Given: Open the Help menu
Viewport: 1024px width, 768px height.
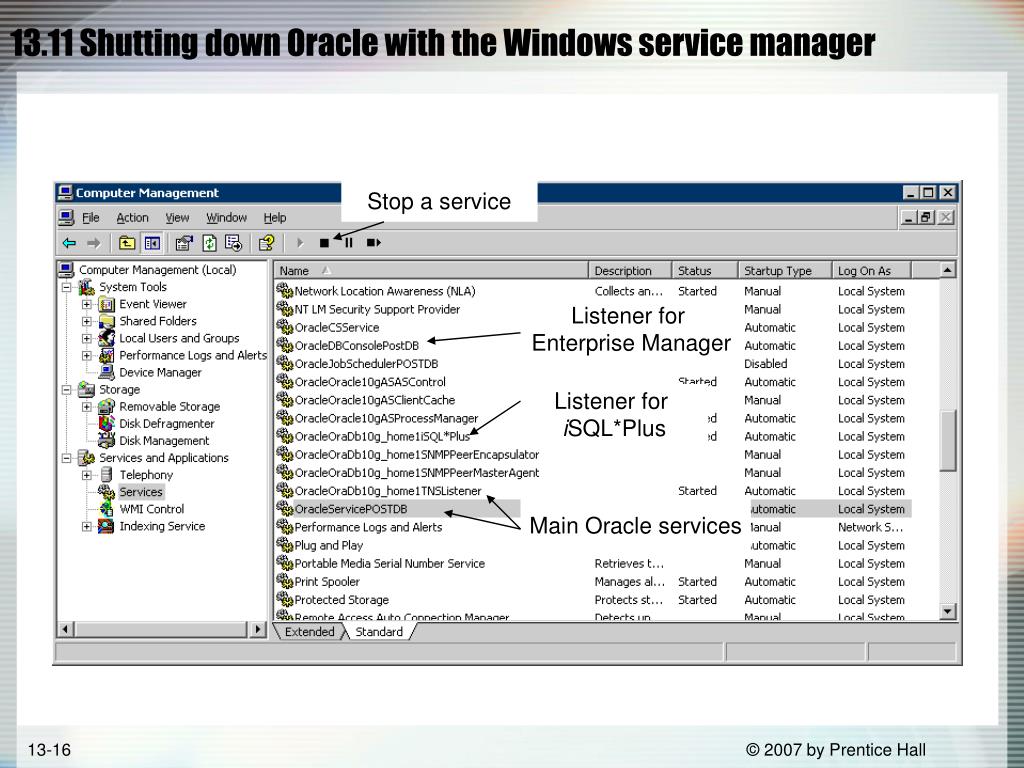Looking at the screenshot, I should click(x=275, y=217).
